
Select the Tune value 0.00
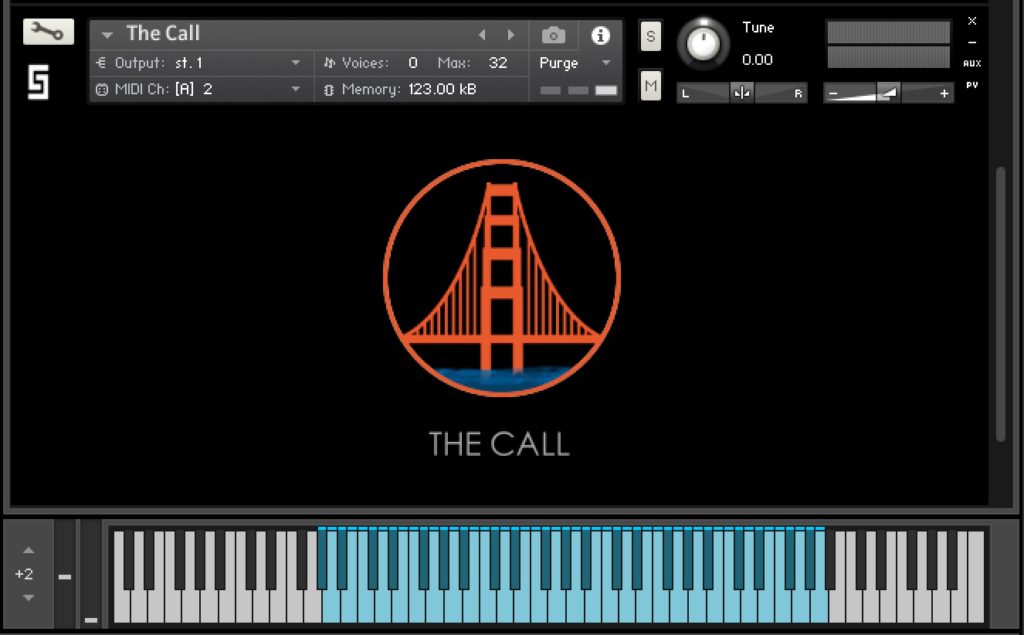(758, 60)
